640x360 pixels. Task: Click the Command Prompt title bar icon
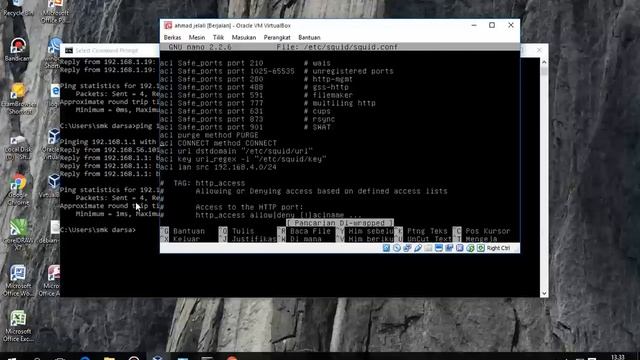pos(69,51)
